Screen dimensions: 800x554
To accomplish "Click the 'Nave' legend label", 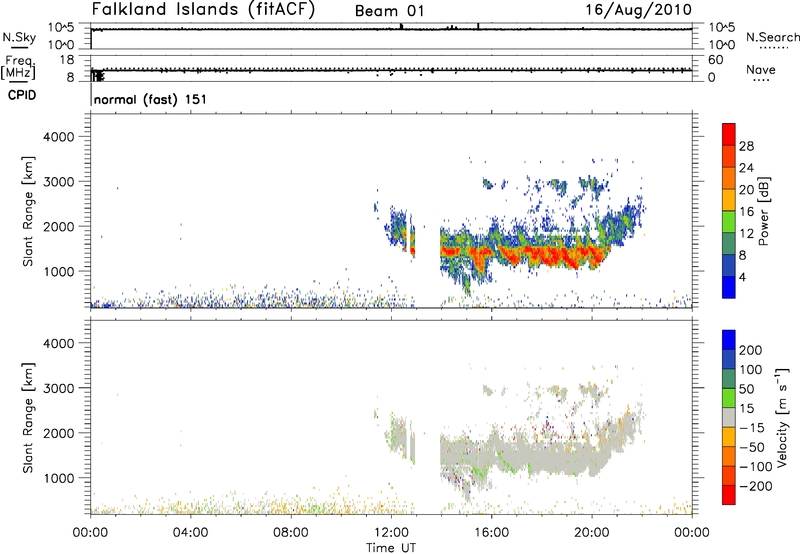I will click(x=761, y=69).
